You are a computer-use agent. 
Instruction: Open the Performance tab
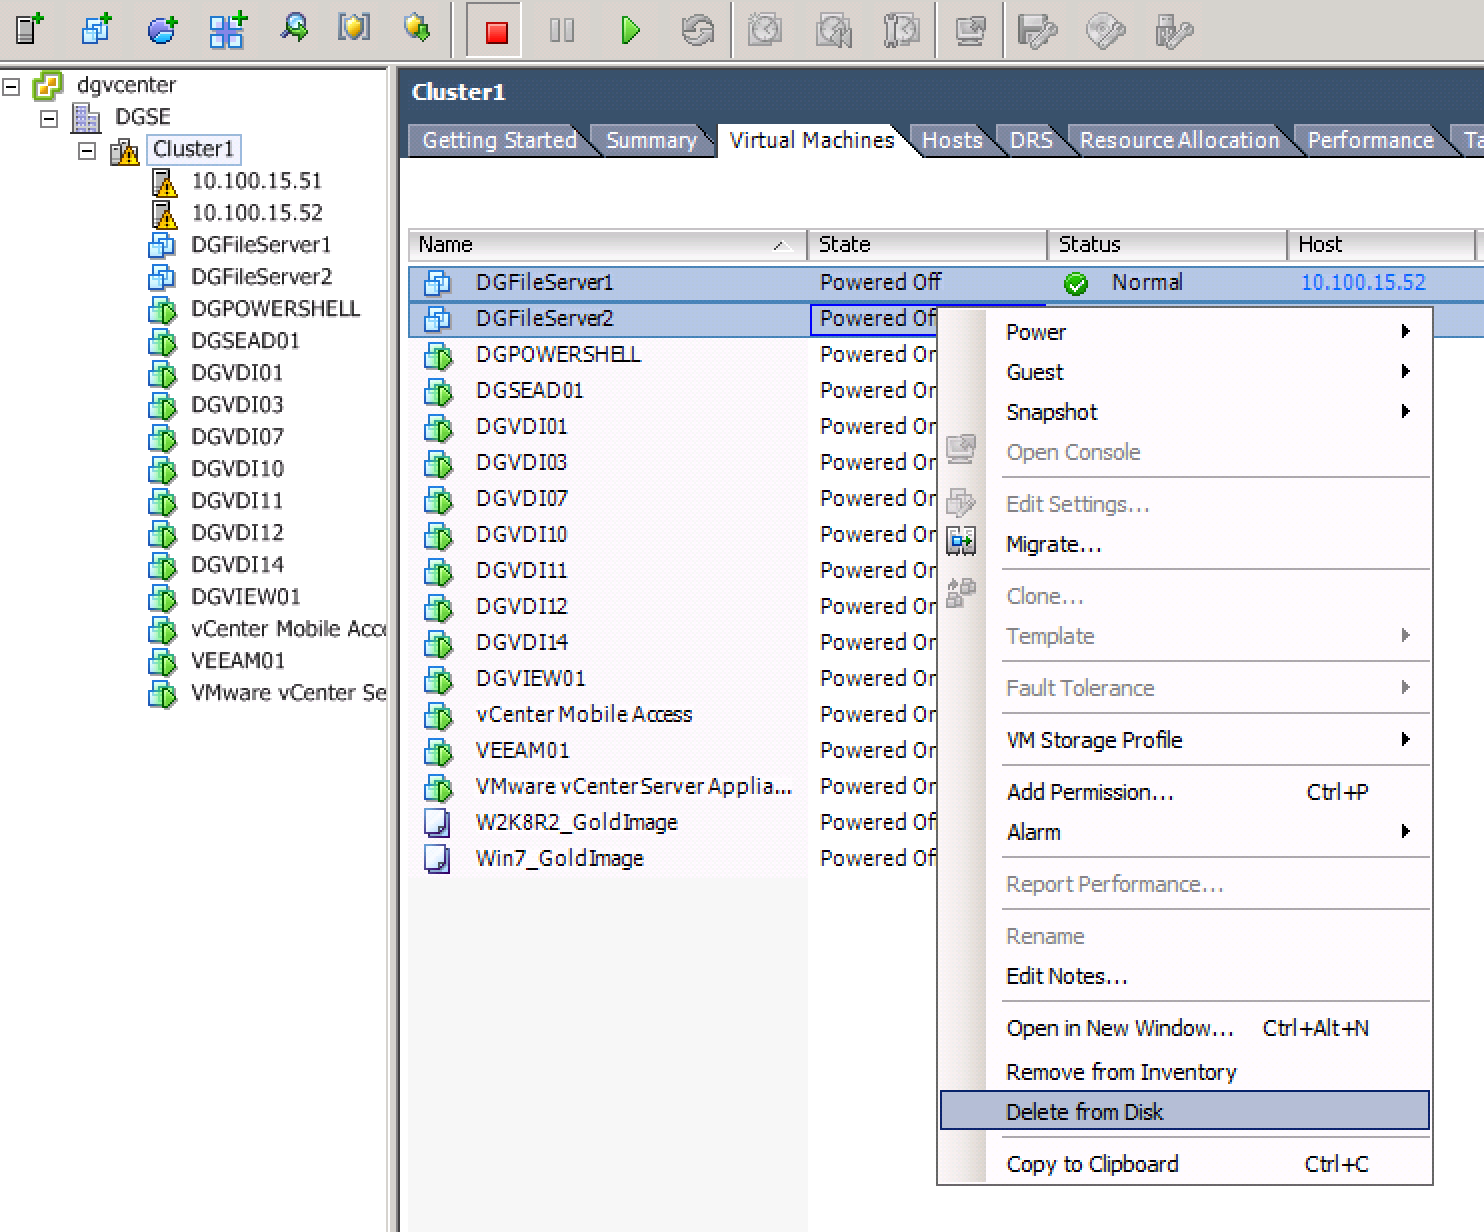[1370, 140]
